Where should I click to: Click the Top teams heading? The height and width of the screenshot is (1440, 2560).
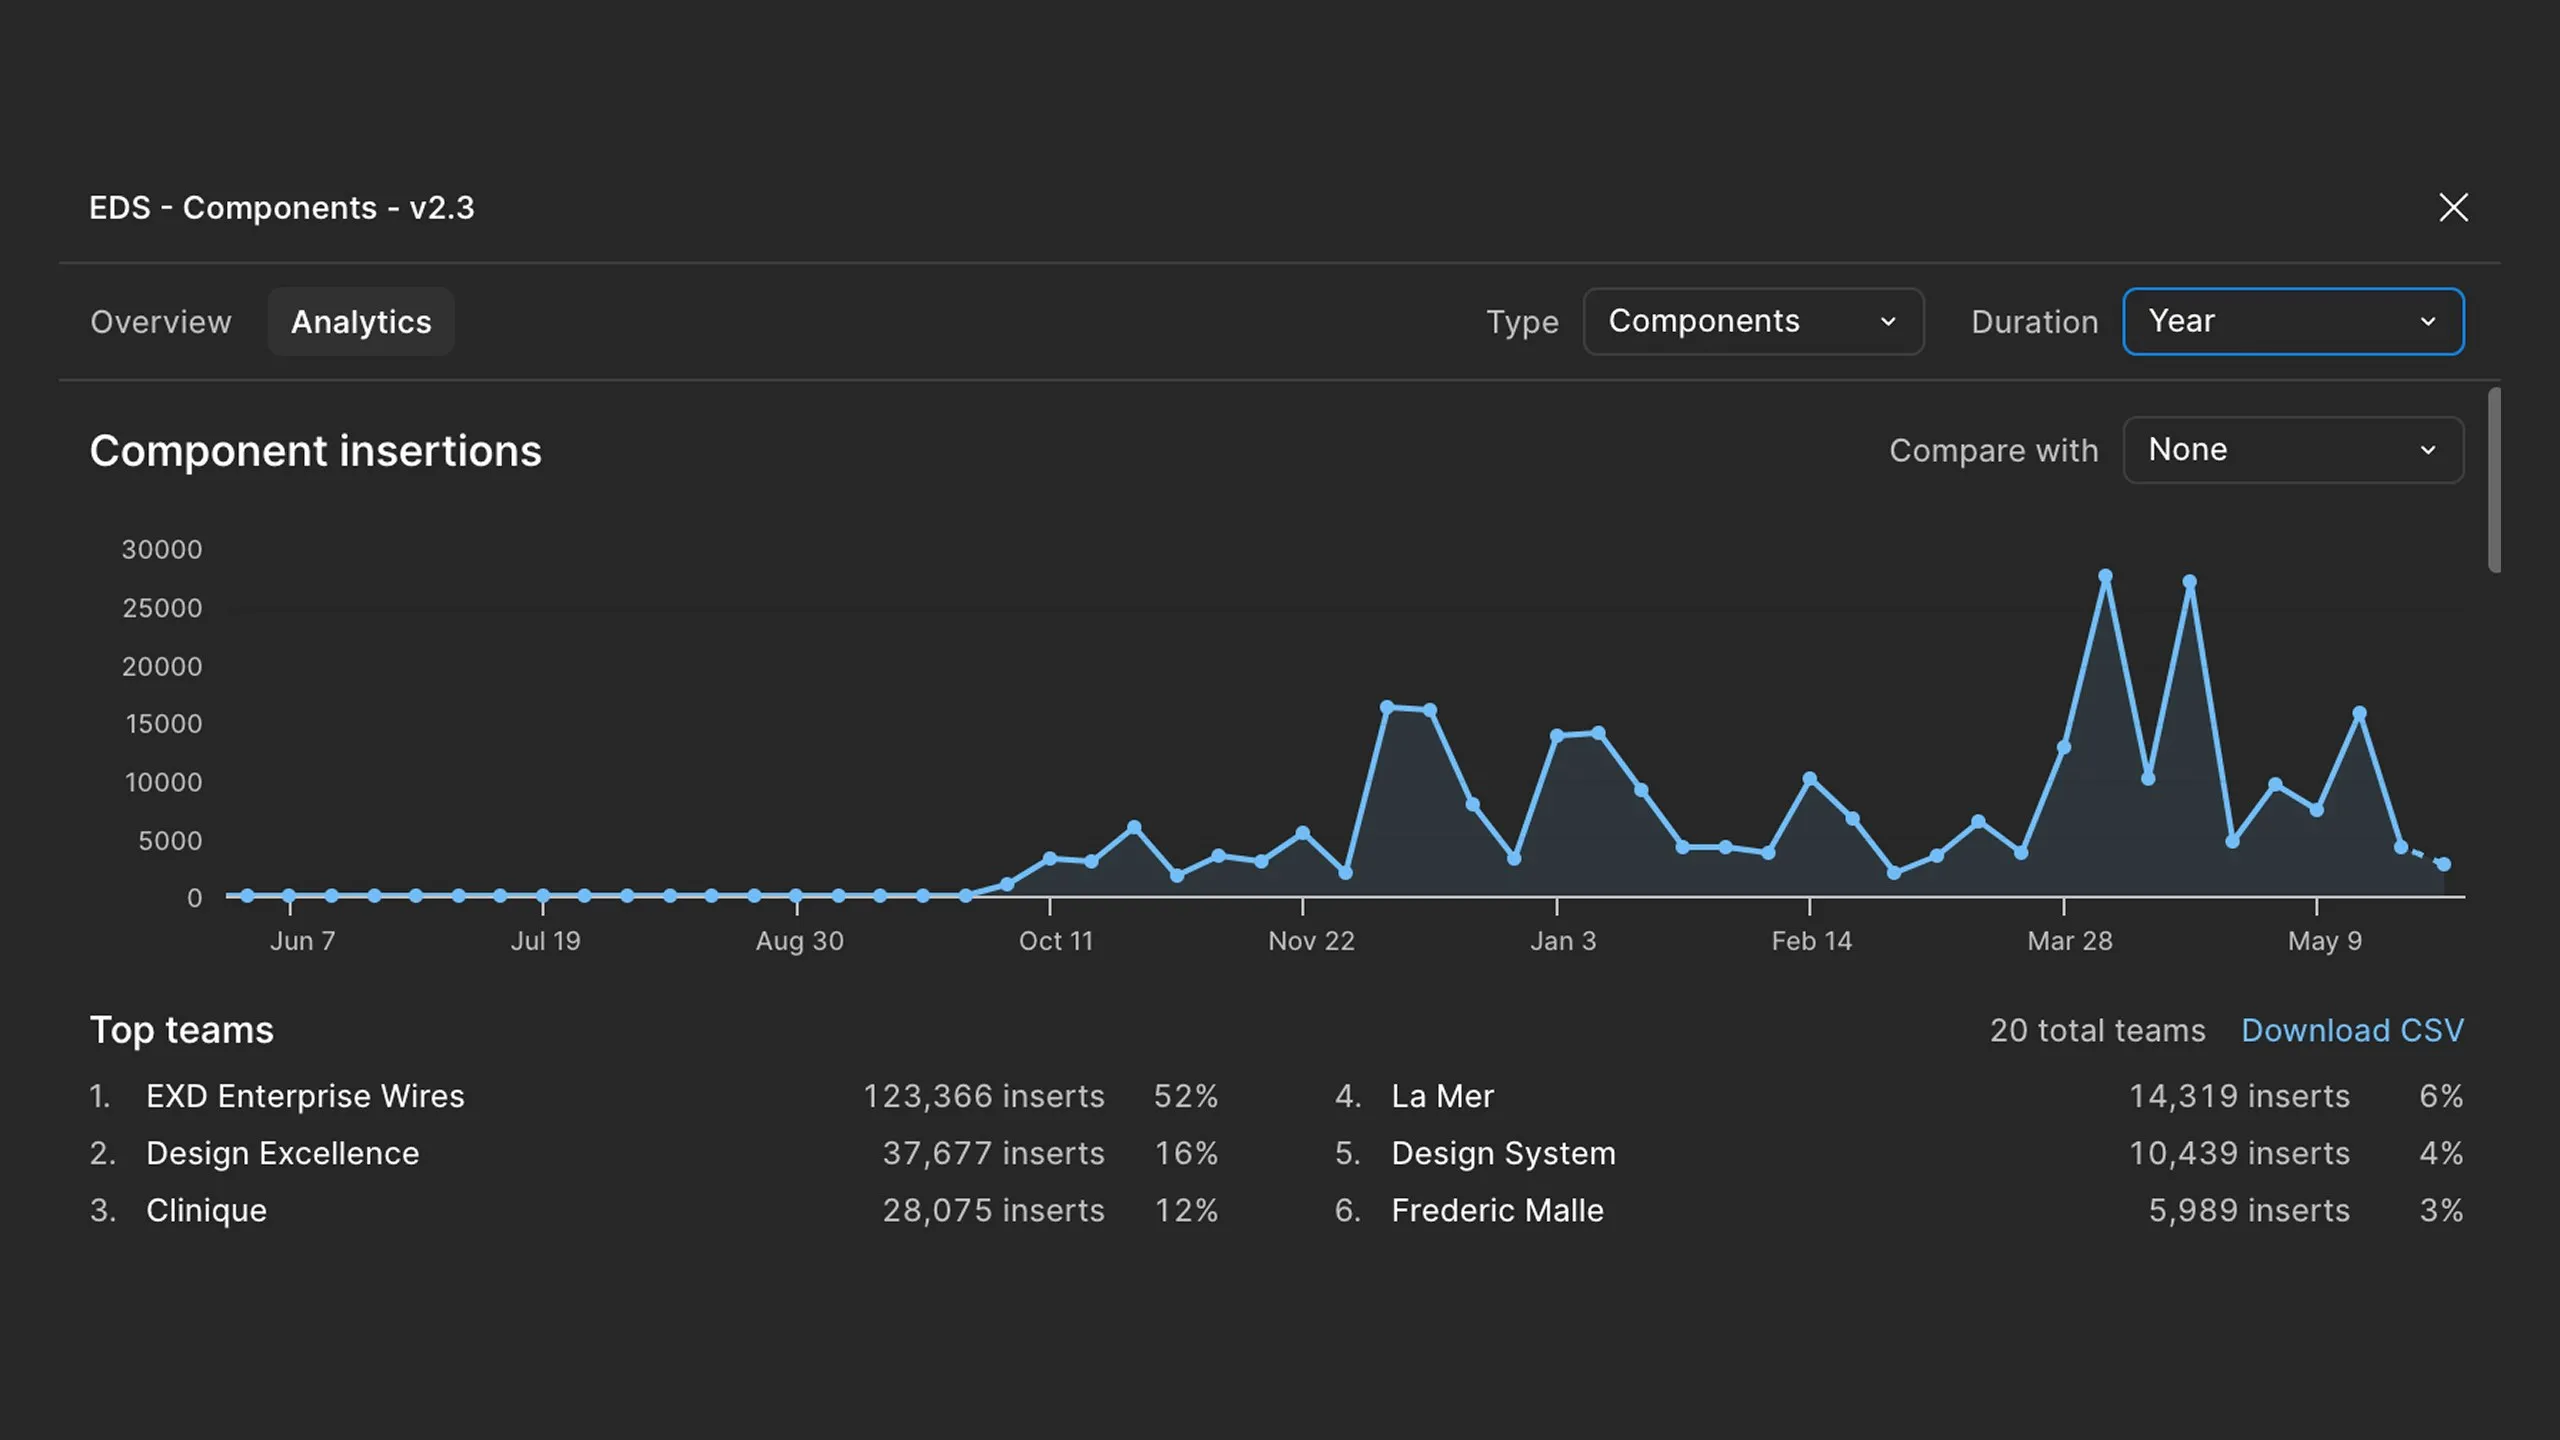click(x=181, y=1030)
